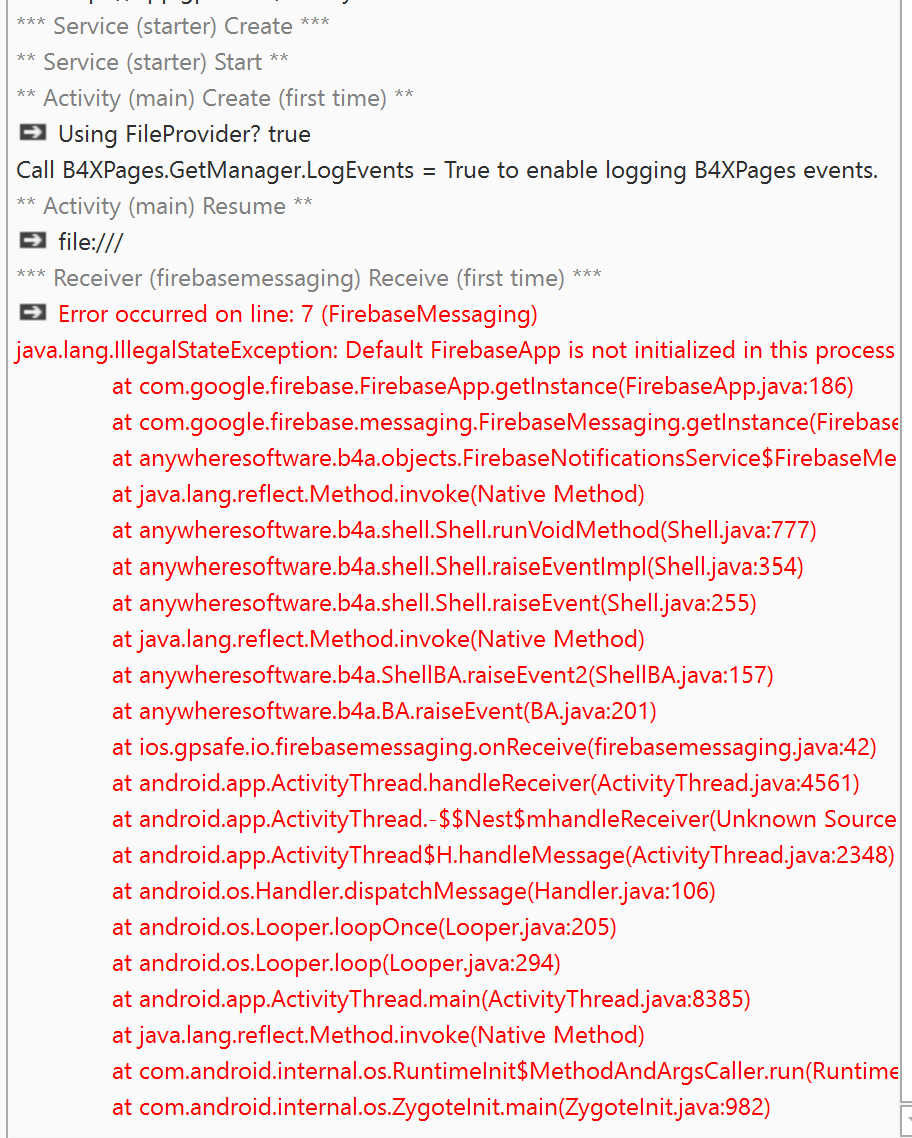Click the arrow icon beside 'file:///'
Screen dimensions: 912x1138
(33, 241)
